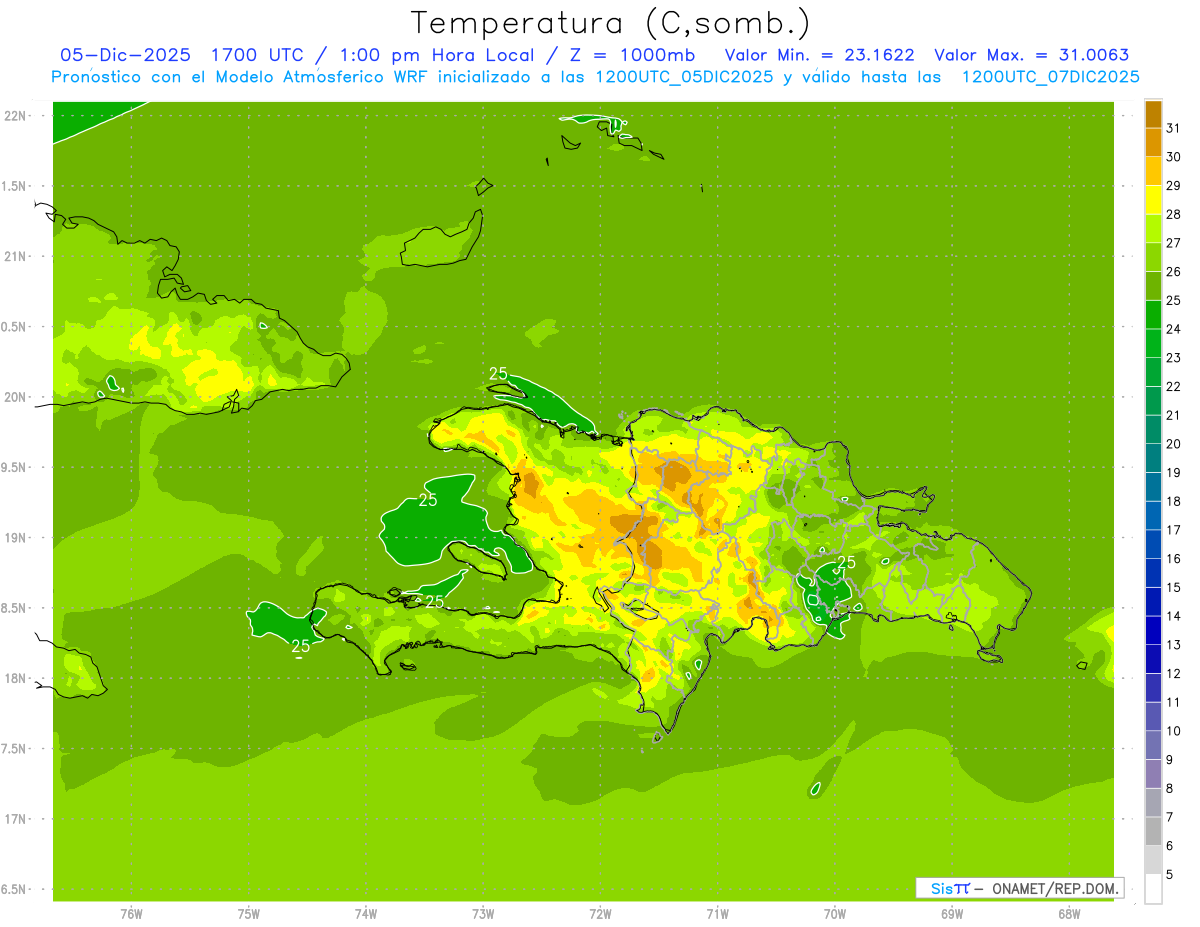Click the '75W' longitude label
The width and height of the screenshot is (1200, 927).
(249, 913)
